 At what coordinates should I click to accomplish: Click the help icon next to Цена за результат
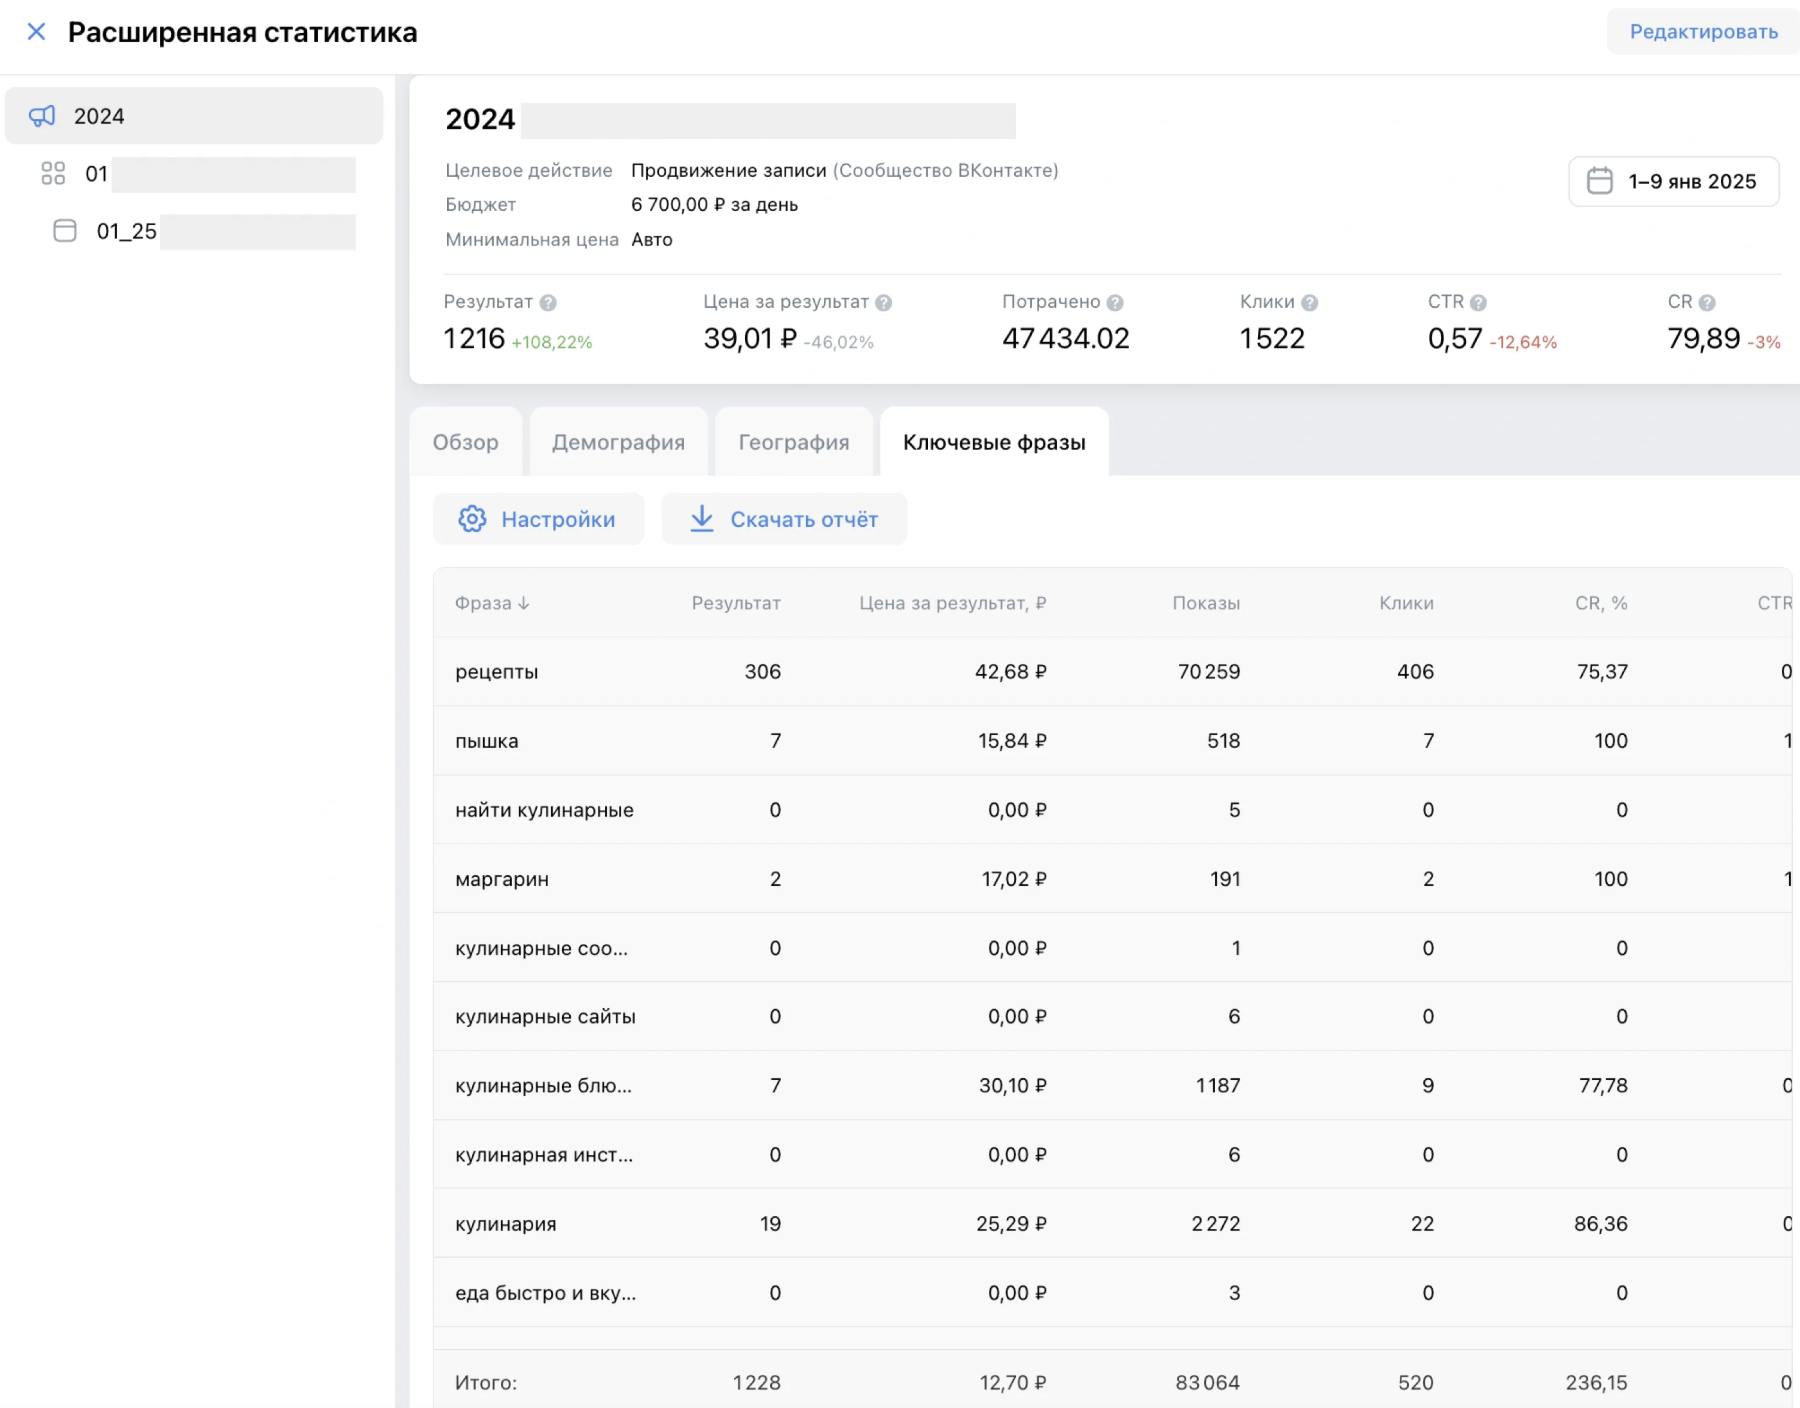pyautogui.click(x=883, y=302)
